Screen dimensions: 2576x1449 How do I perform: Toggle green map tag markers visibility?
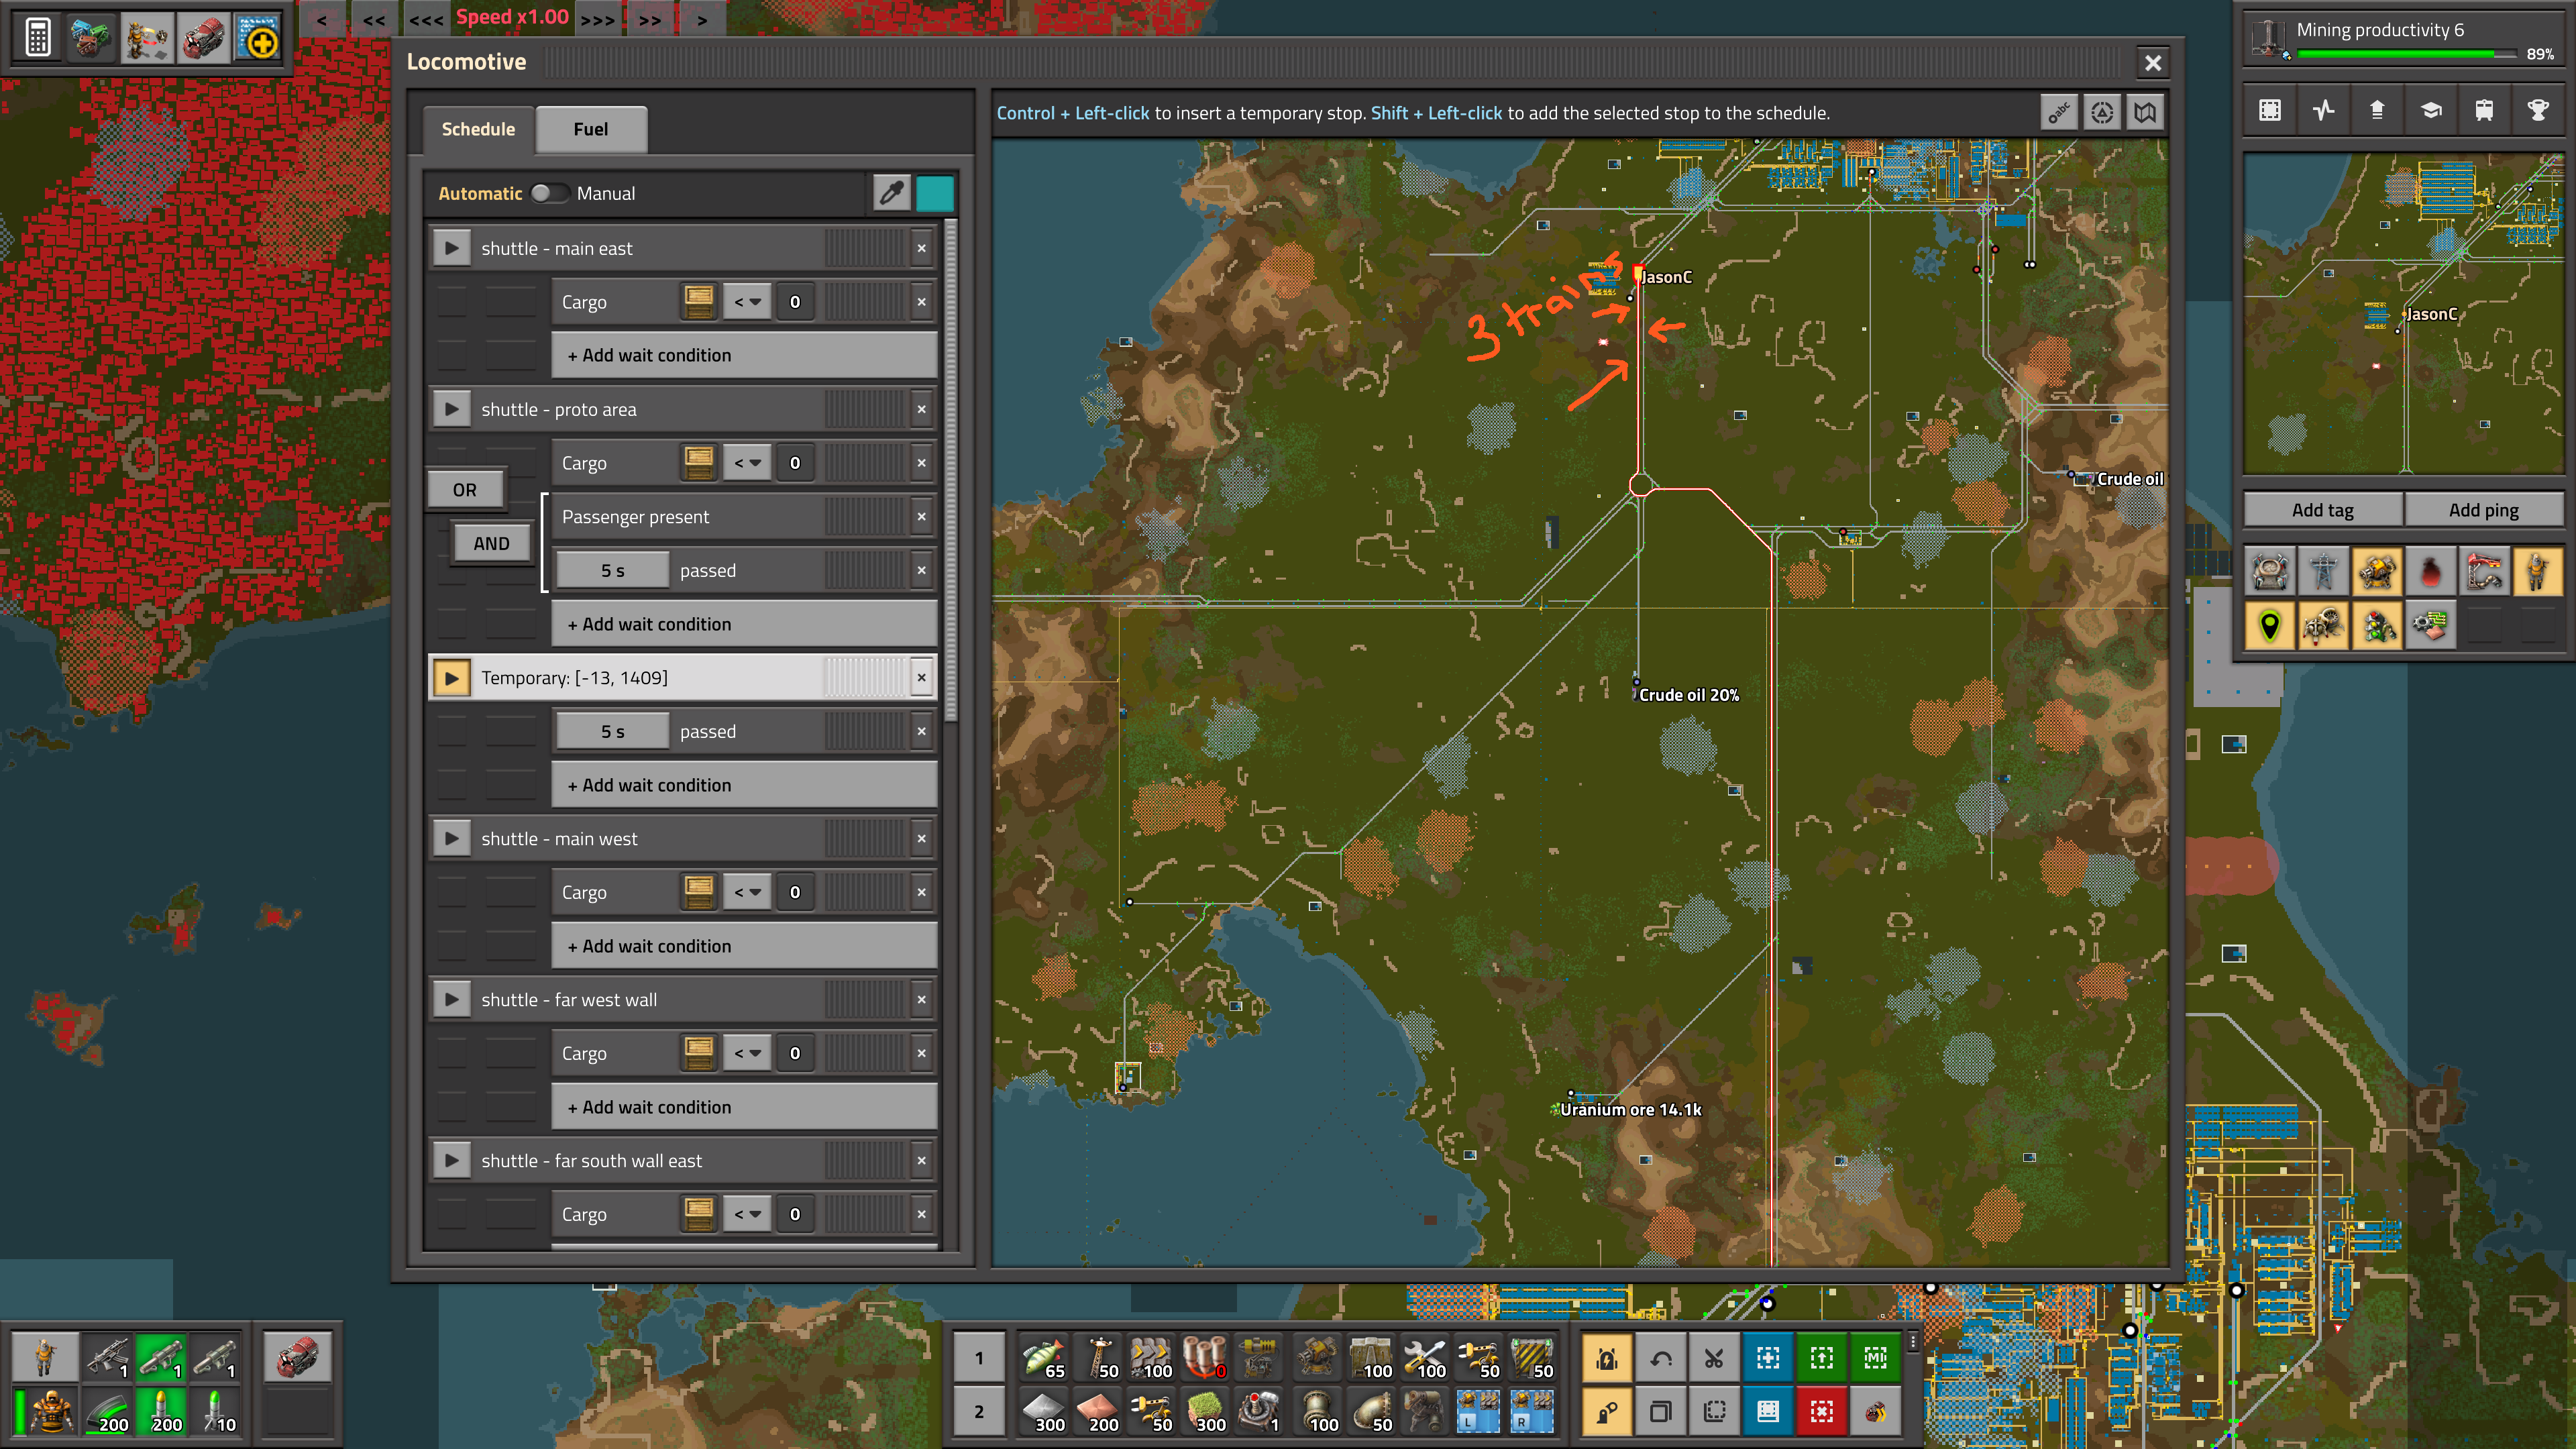2270,626
